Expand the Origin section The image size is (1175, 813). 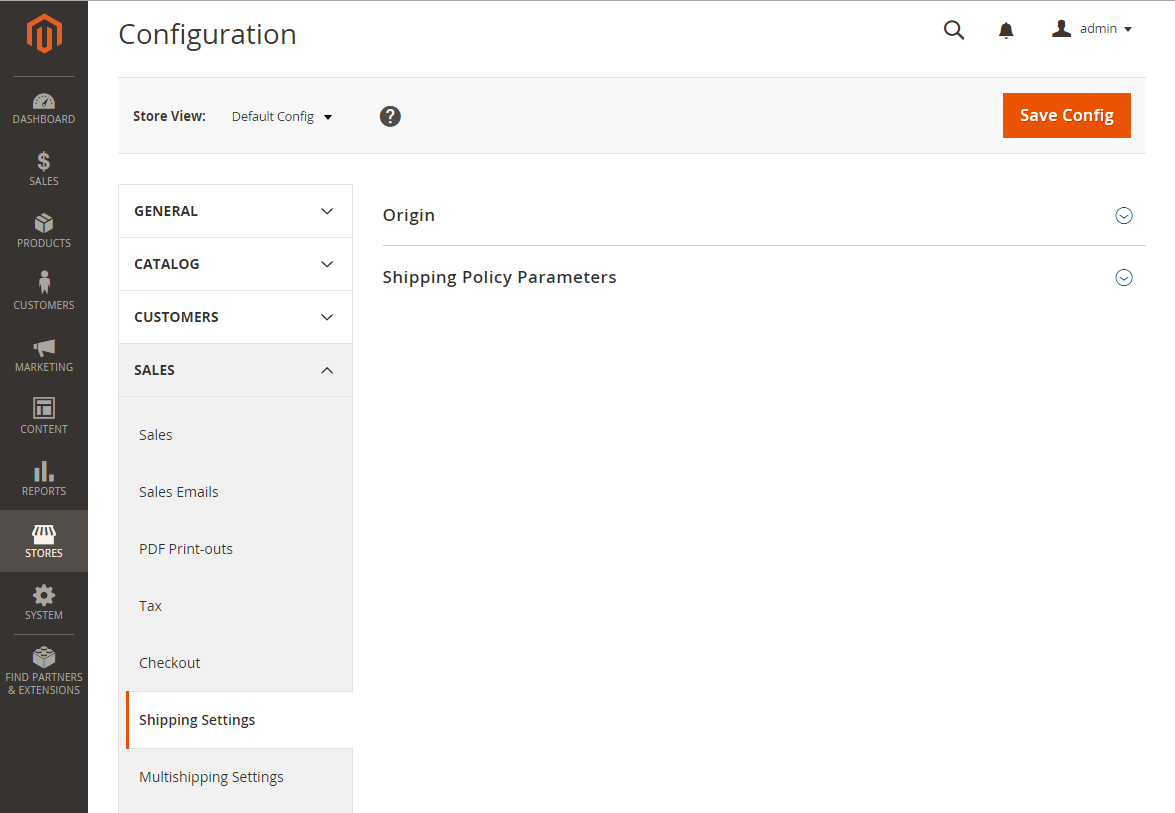(x=764, y=215)
